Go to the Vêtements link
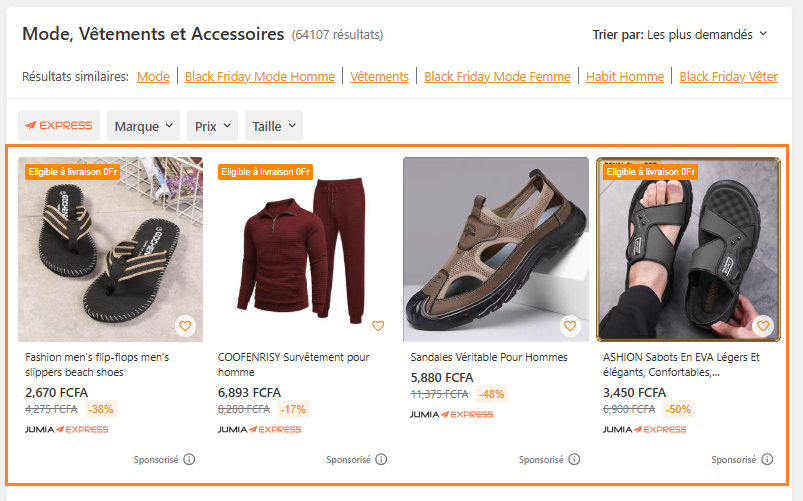 (x=379, y=77)
